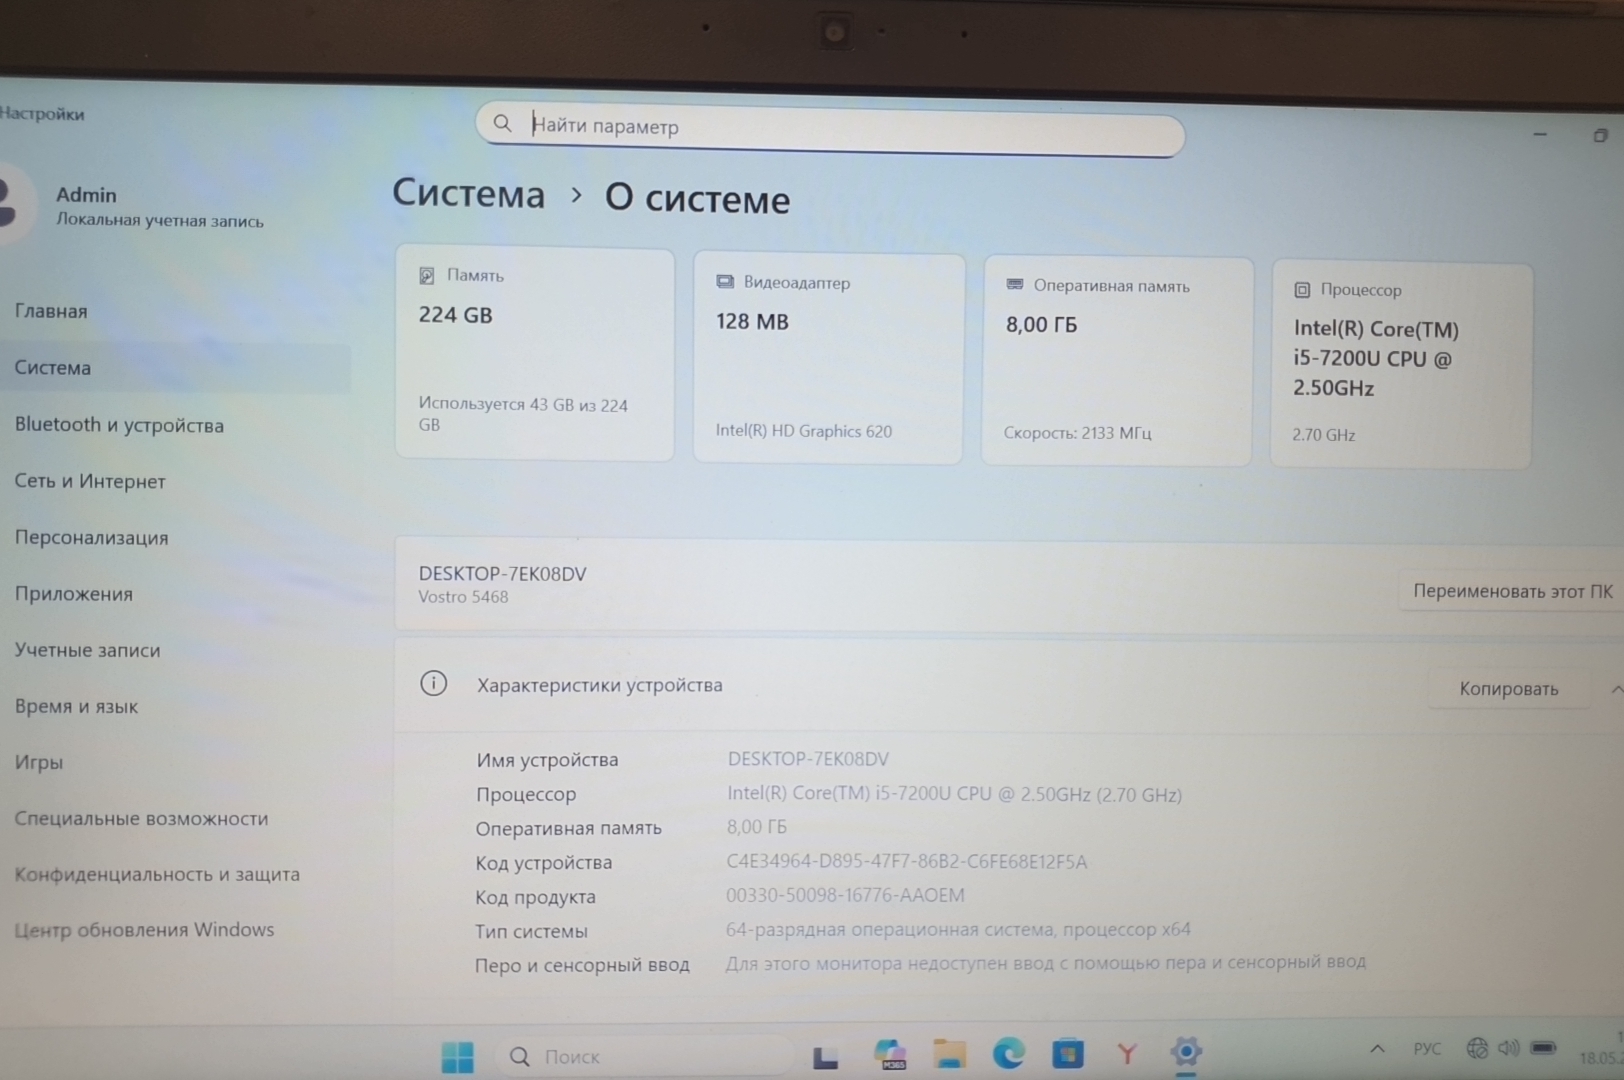Open Task View from the taskbar
This screenshot has height=1080, width=1624.
coord(826,1056)
